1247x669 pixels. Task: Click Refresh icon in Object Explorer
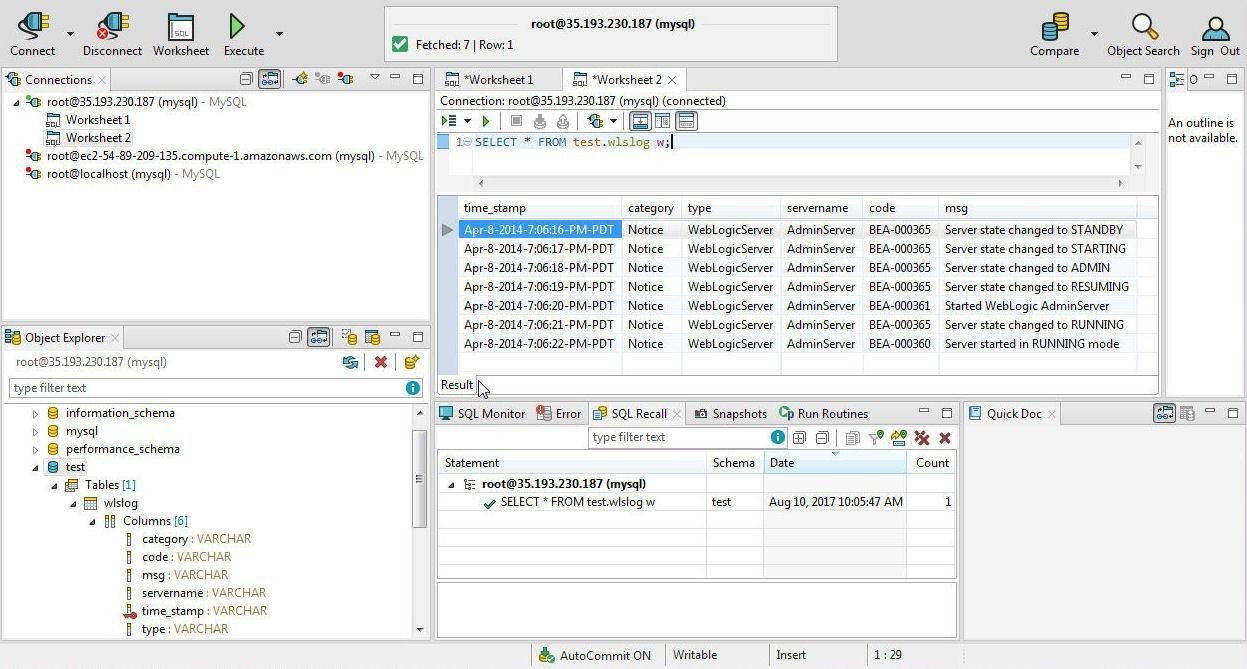349,362
